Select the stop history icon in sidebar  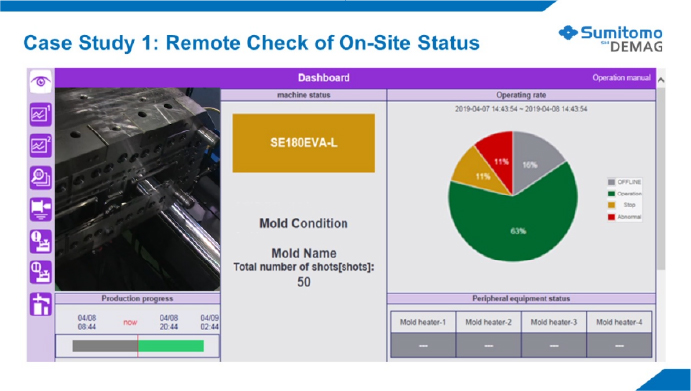point(41,272)
